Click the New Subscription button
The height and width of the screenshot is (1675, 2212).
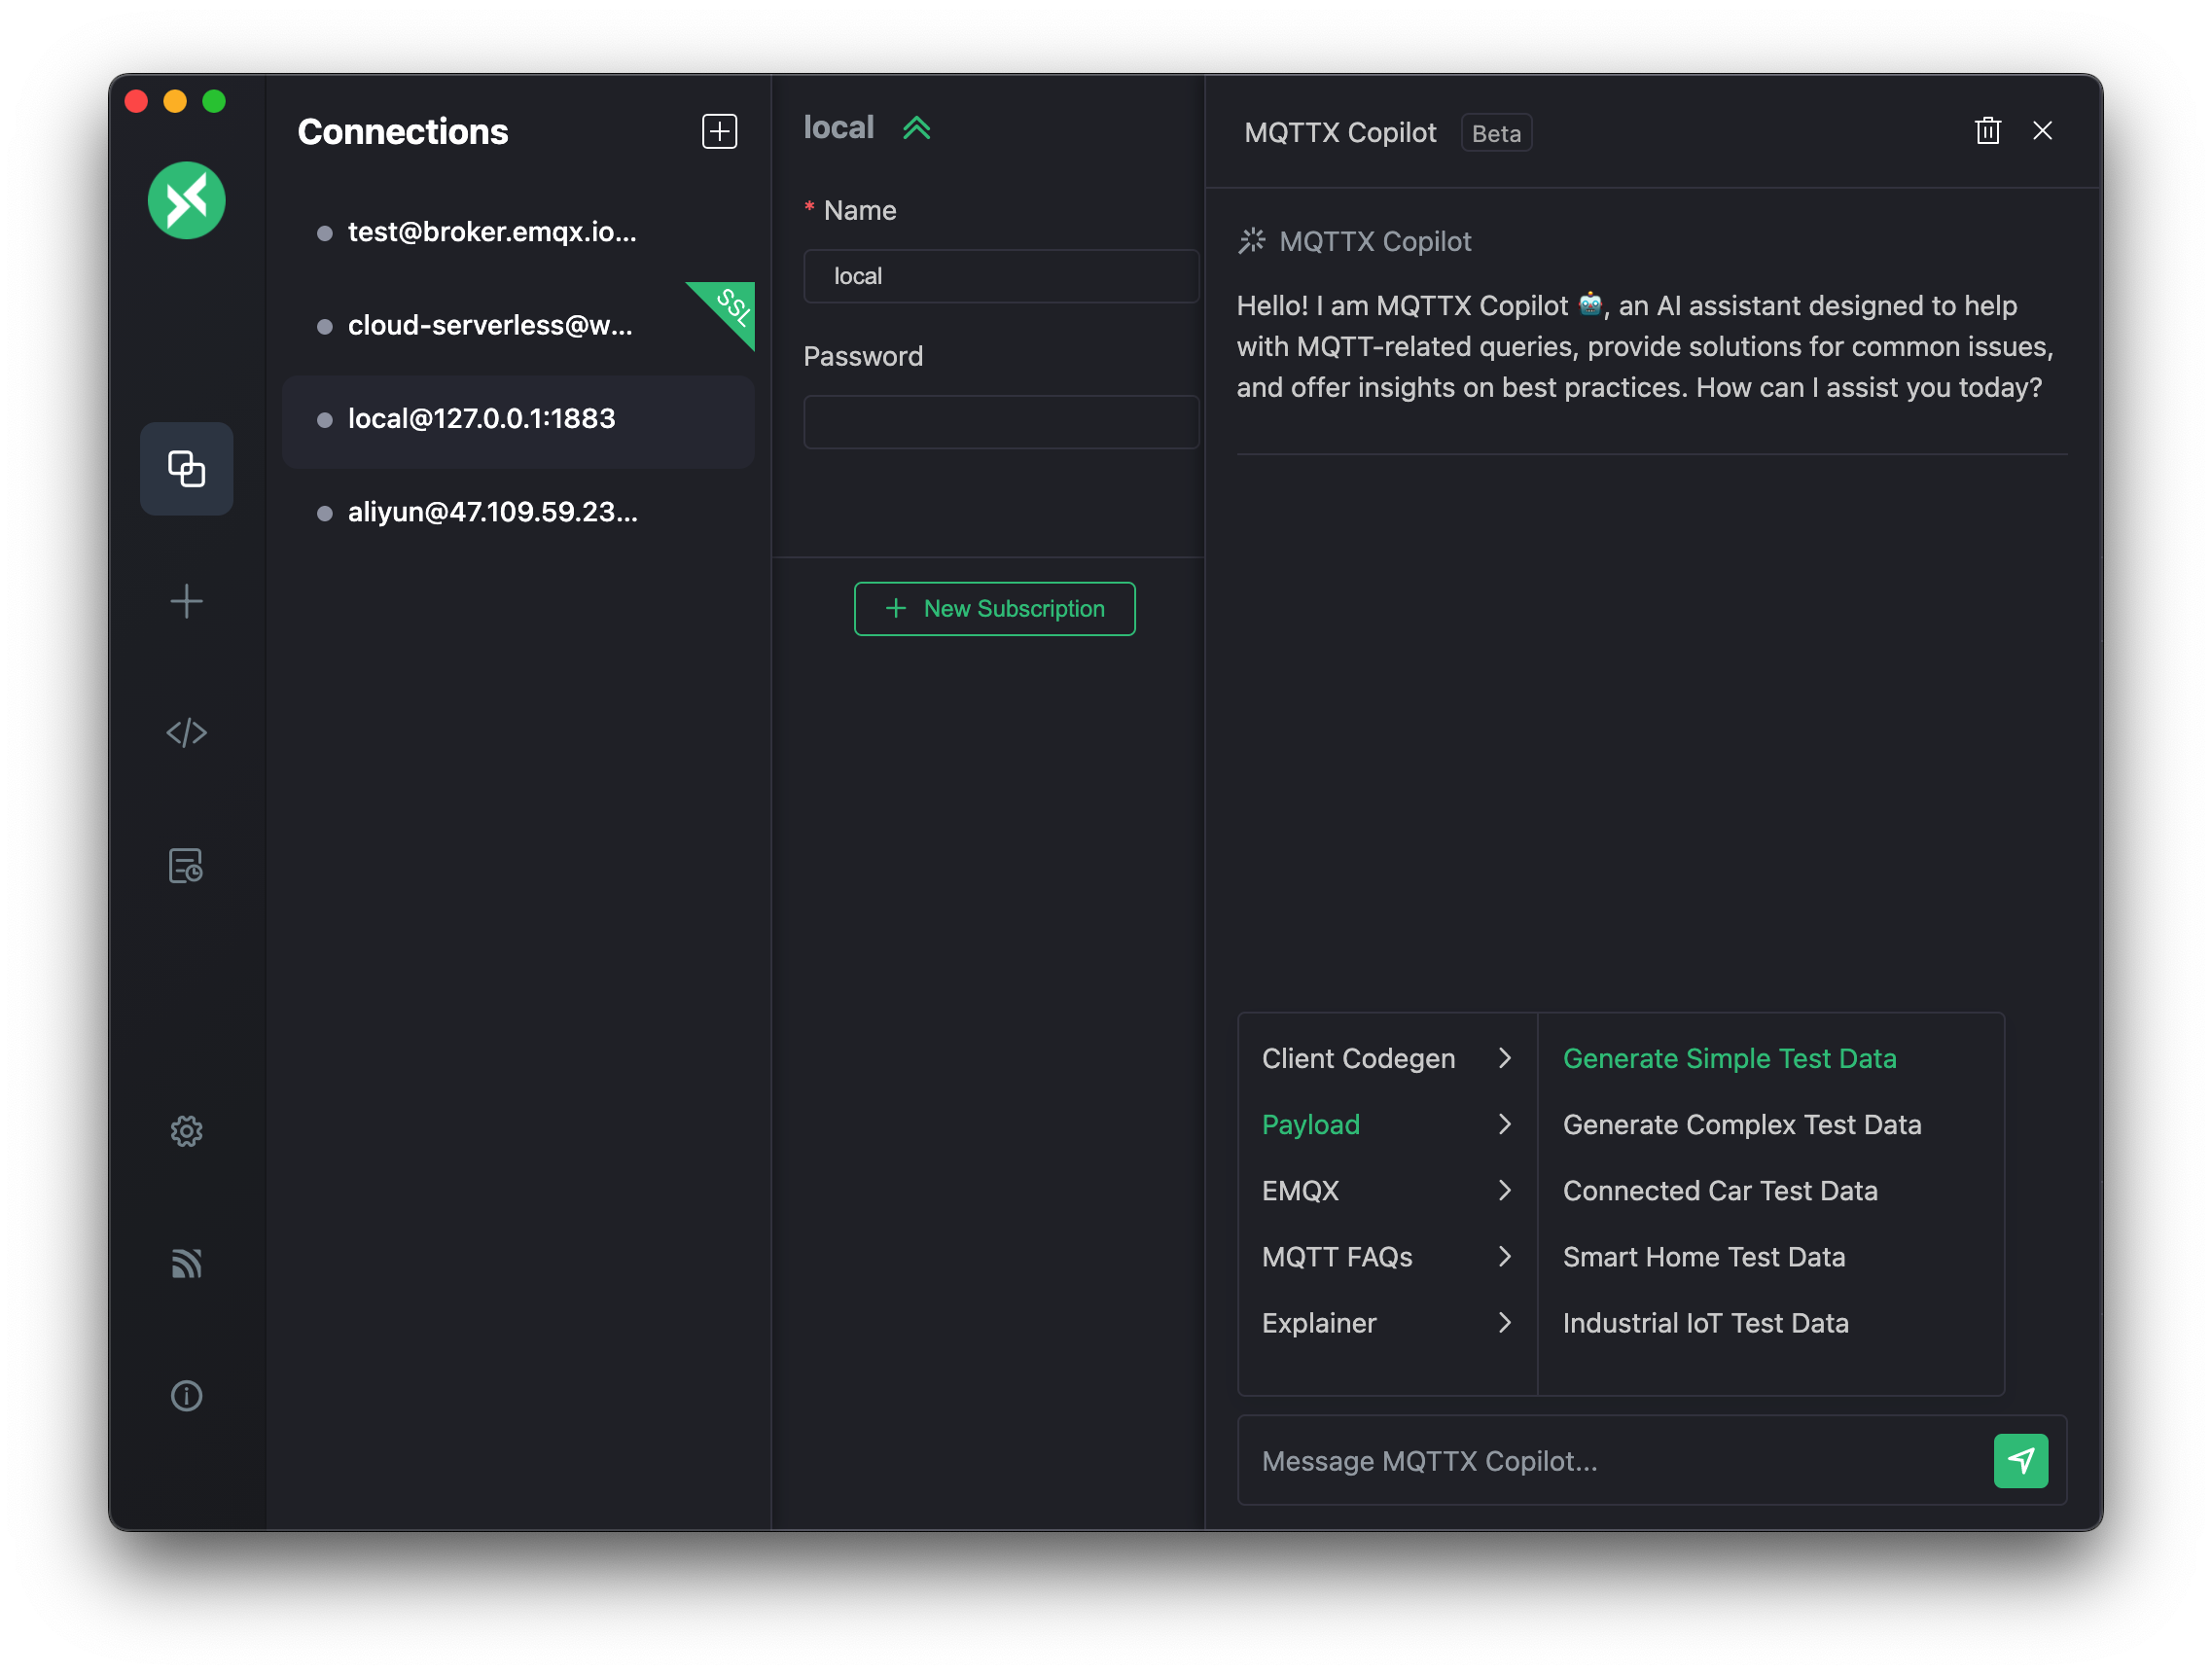tap(994, 608)
